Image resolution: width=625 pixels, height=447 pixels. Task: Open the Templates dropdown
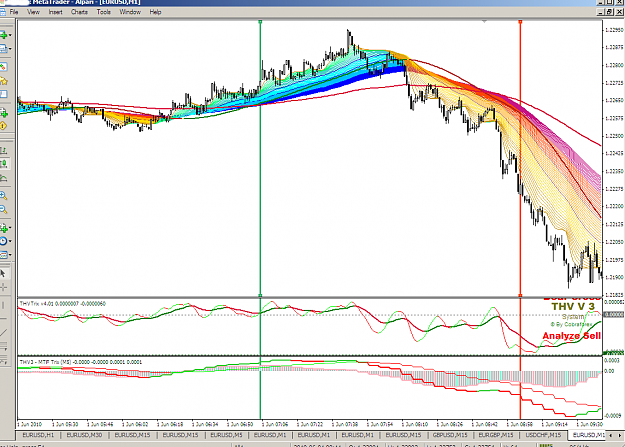[x=5, y=254]
